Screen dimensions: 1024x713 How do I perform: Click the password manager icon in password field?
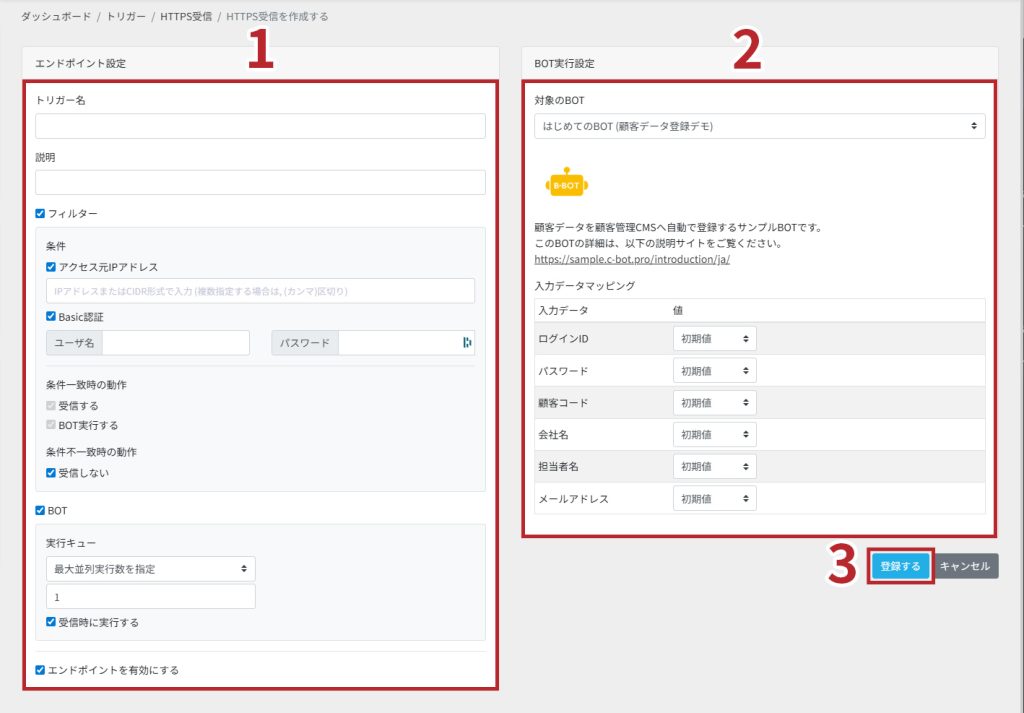click(467, 343)
